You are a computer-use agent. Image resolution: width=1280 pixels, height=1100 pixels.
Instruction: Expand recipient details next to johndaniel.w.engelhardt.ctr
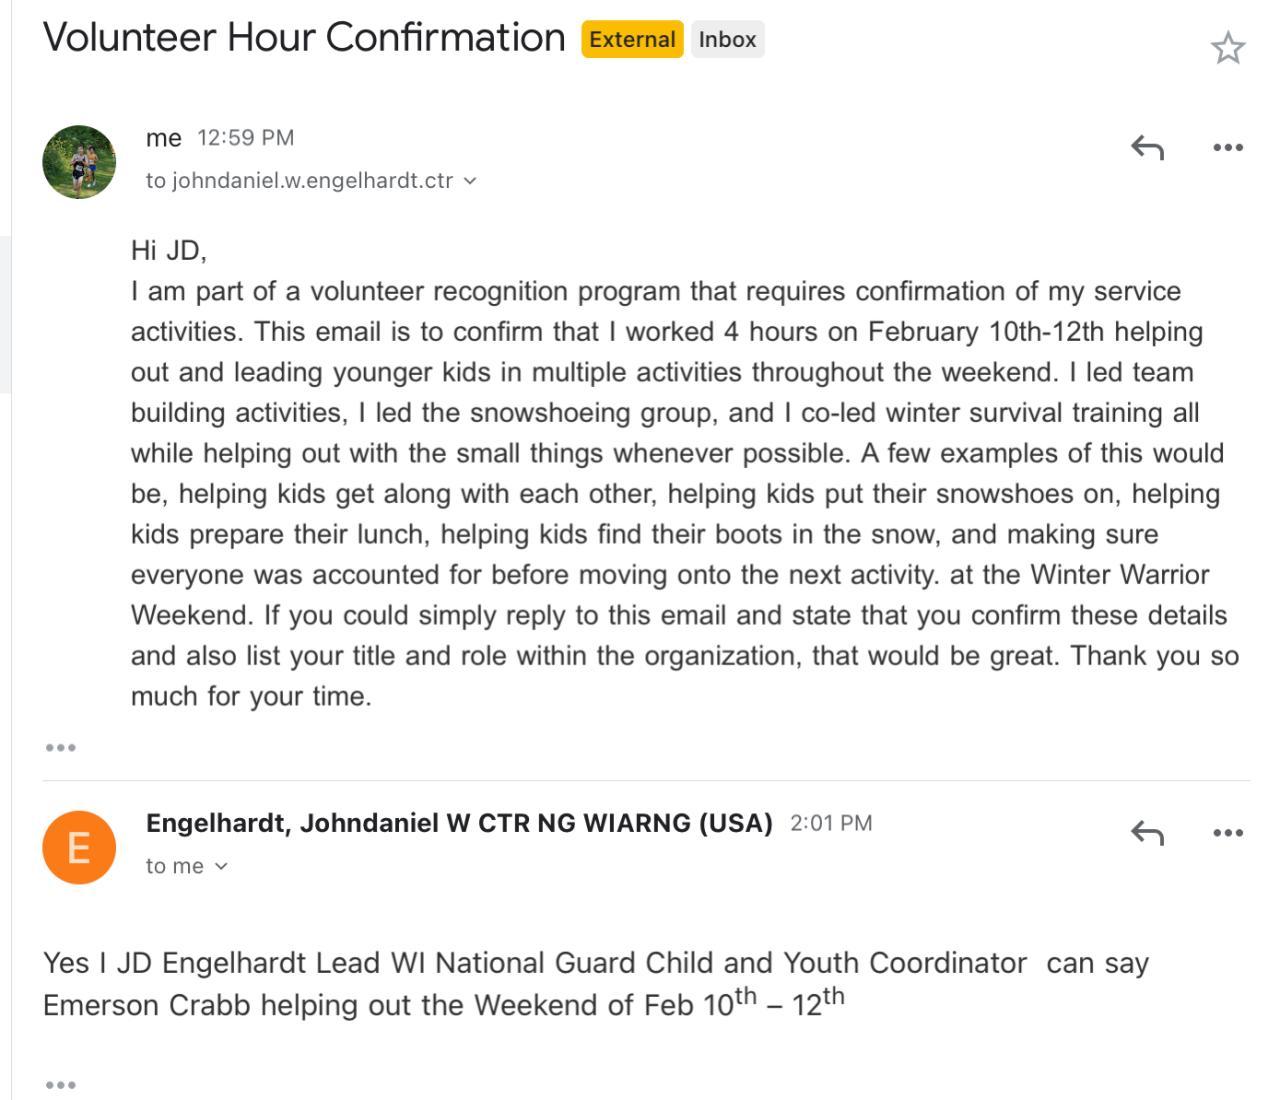click(470, 181)
